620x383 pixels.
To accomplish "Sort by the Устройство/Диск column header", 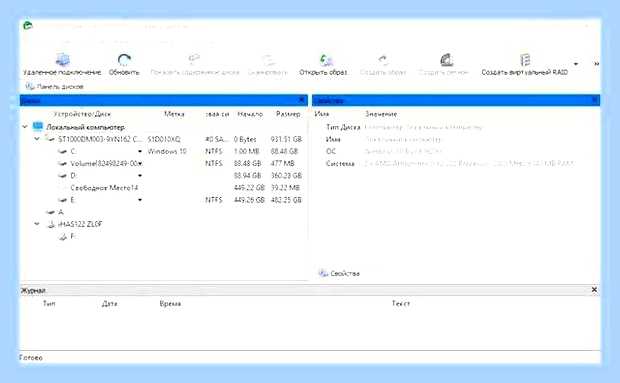I will (82, 114).
